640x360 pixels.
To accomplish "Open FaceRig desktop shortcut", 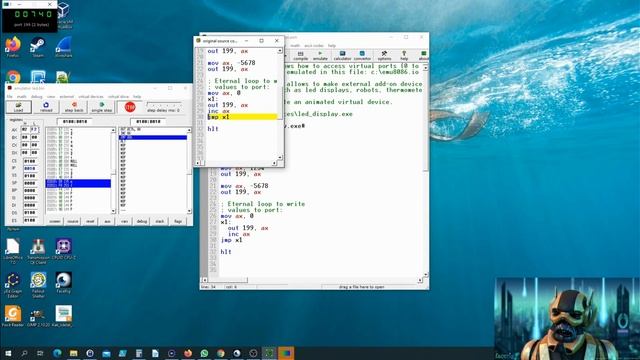I will [x=63, y=282].
